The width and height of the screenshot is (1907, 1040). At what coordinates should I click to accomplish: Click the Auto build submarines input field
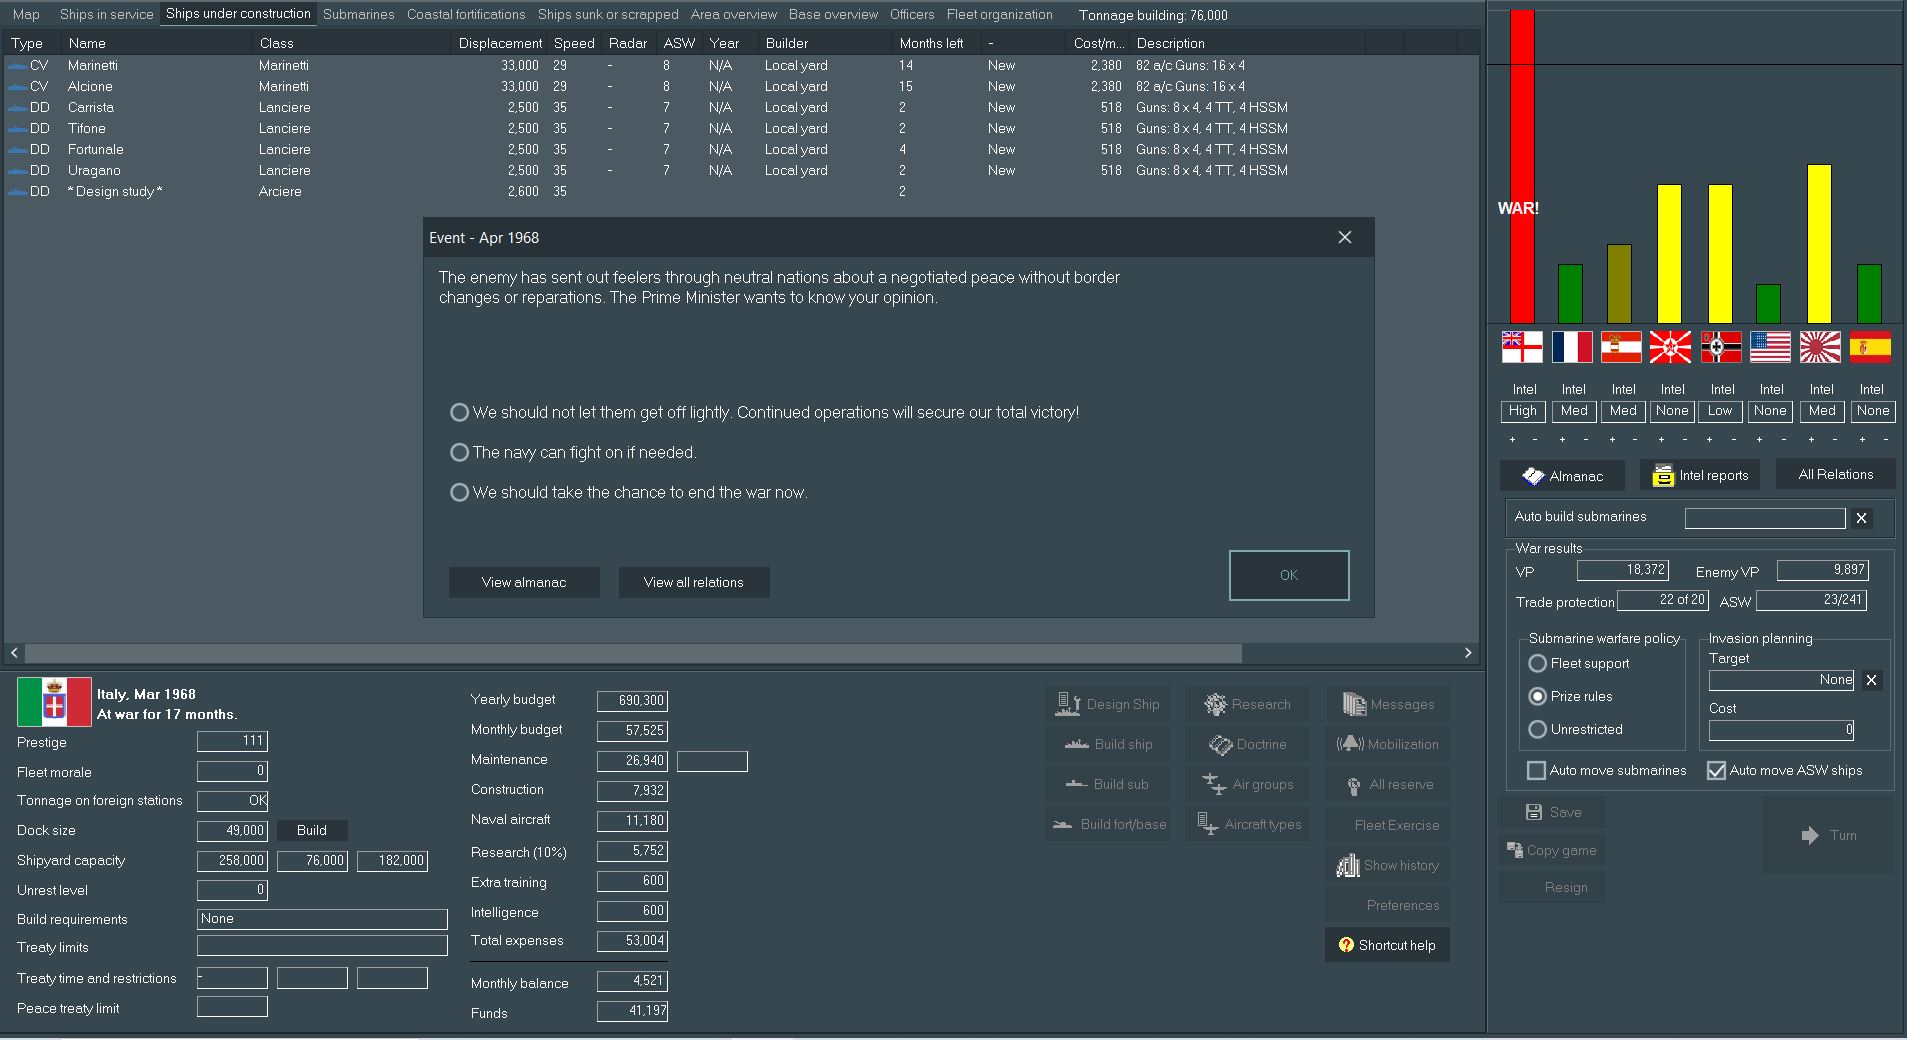pos(1765,518)
